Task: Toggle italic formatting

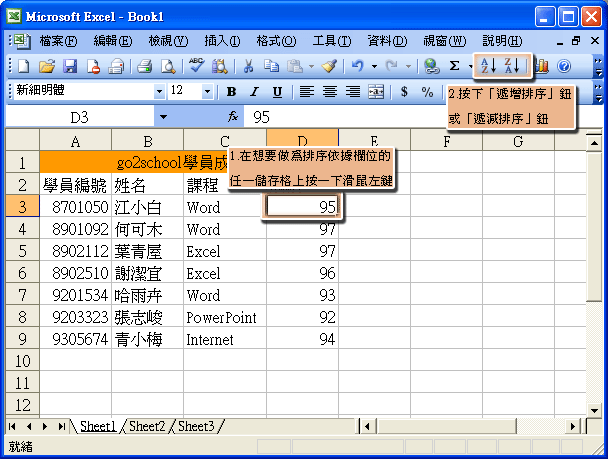Action: pyautogui.click(x=254, y=92)
